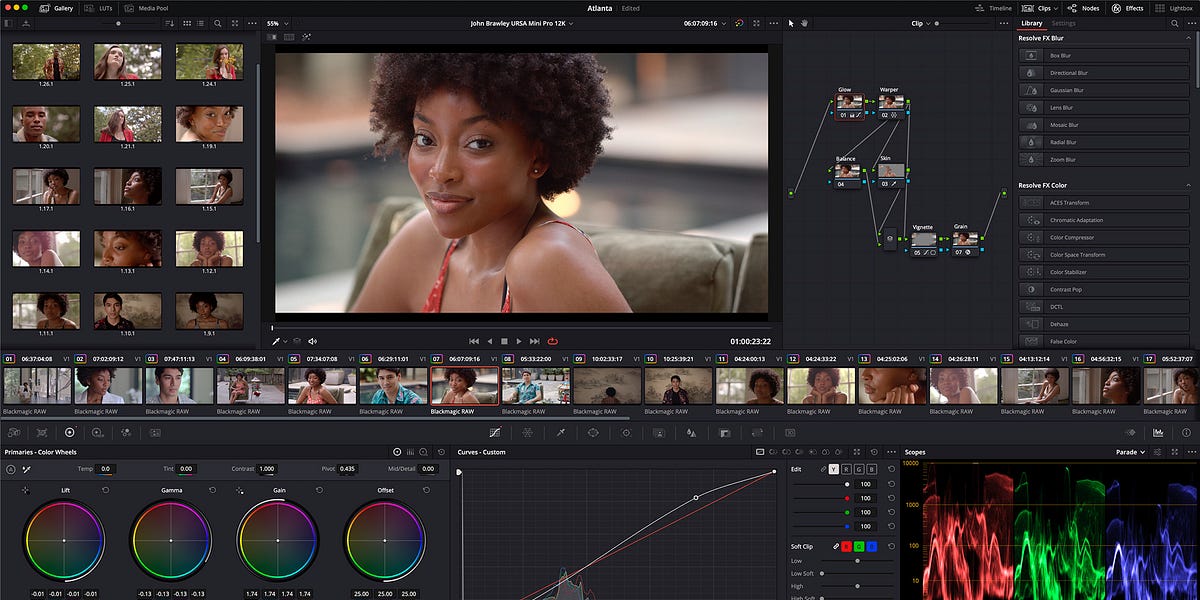
Task: Toggle the Soft Clip red channel
Action: click(x=846, y=546)
